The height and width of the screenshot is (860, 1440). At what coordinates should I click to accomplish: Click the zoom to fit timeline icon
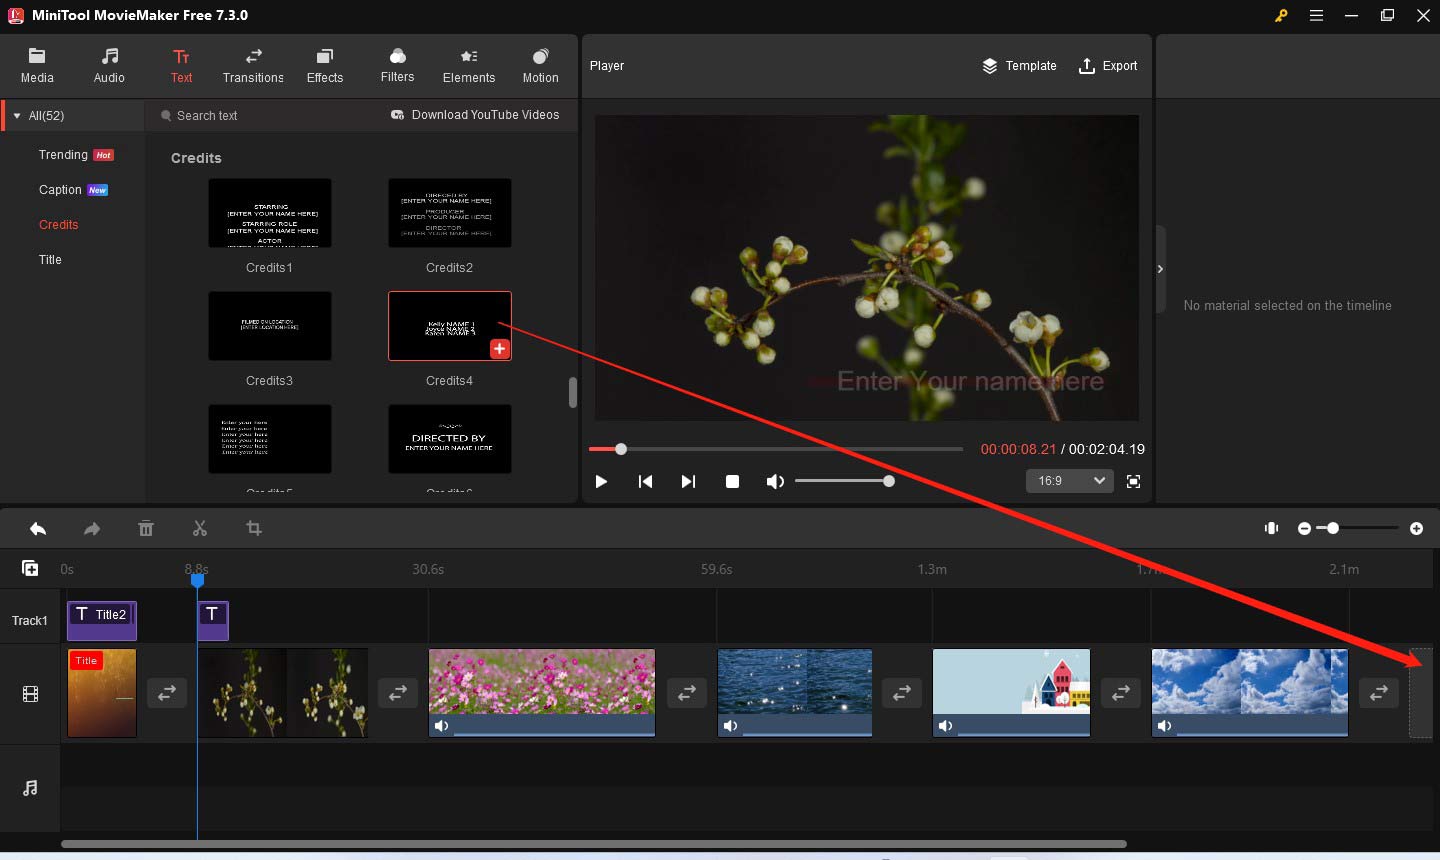[1271, 528]
